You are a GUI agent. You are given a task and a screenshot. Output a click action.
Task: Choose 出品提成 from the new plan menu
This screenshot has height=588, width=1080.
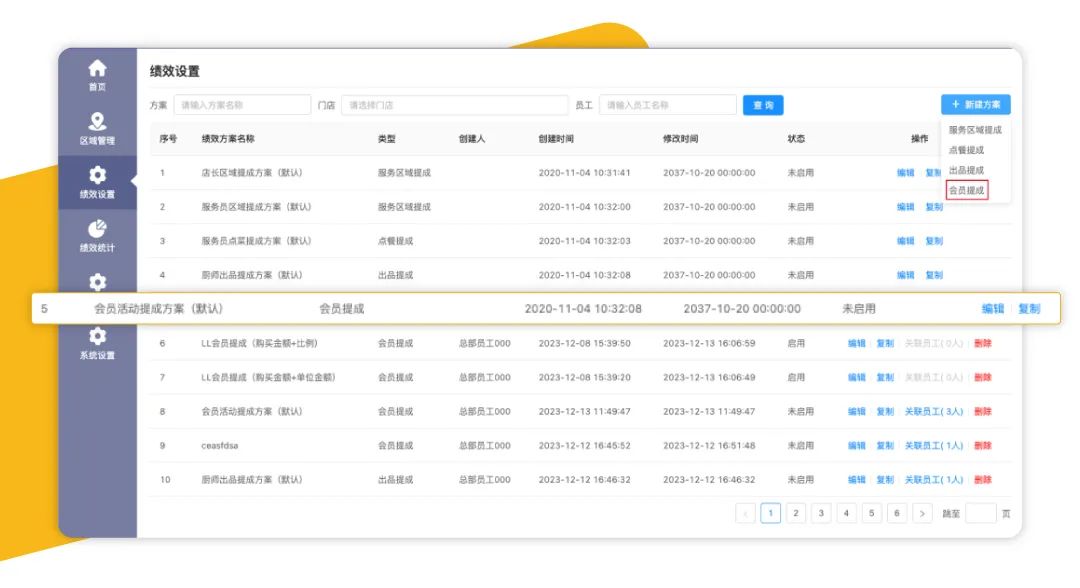(966, 169)
